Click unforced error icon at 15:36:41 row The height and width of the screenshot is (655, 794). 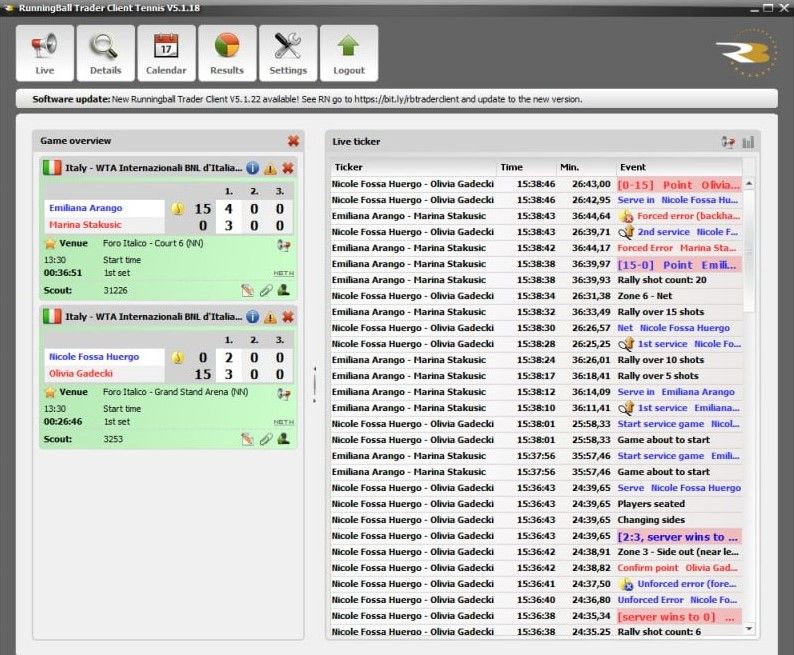[626, 584]
